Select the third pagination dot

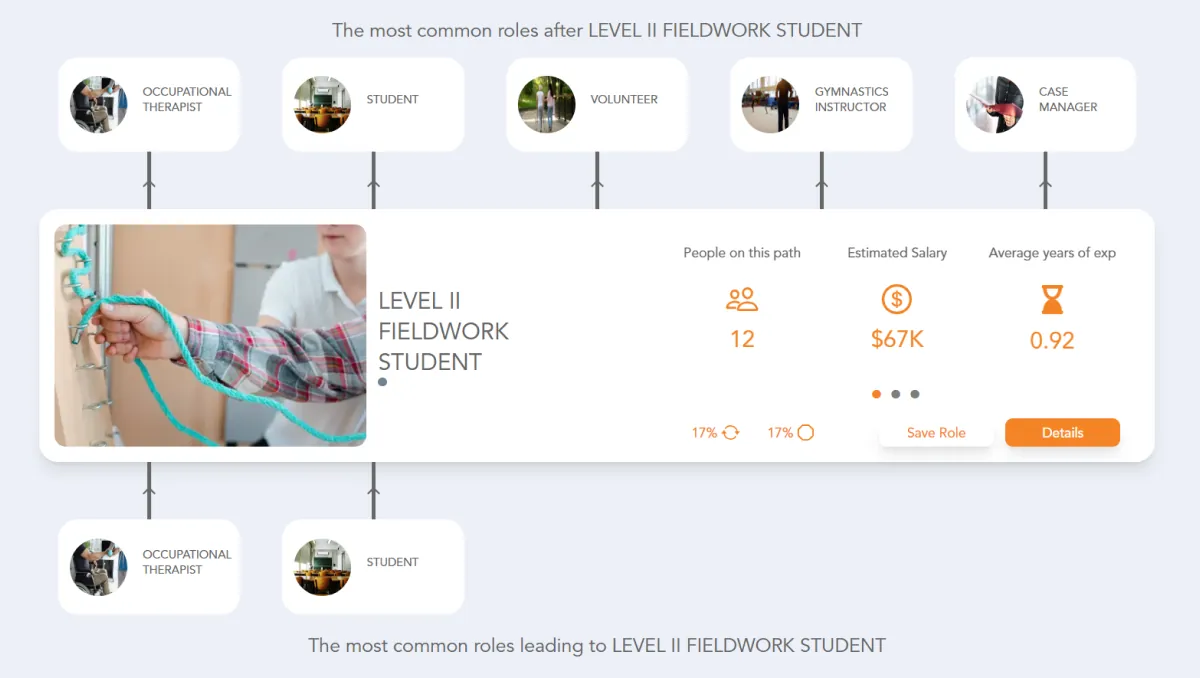point(913,394)
